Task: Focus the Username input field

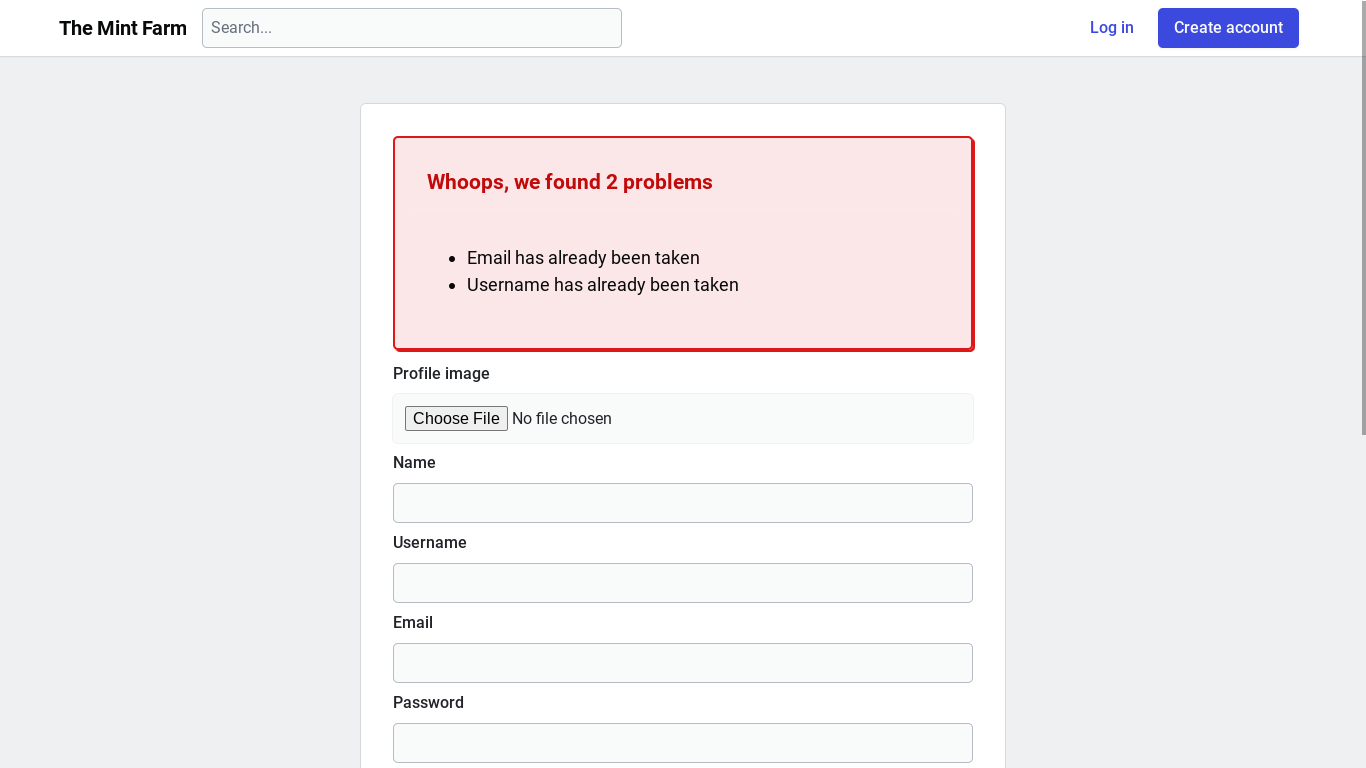Action: pyautogui.click(x=683, y=583)
